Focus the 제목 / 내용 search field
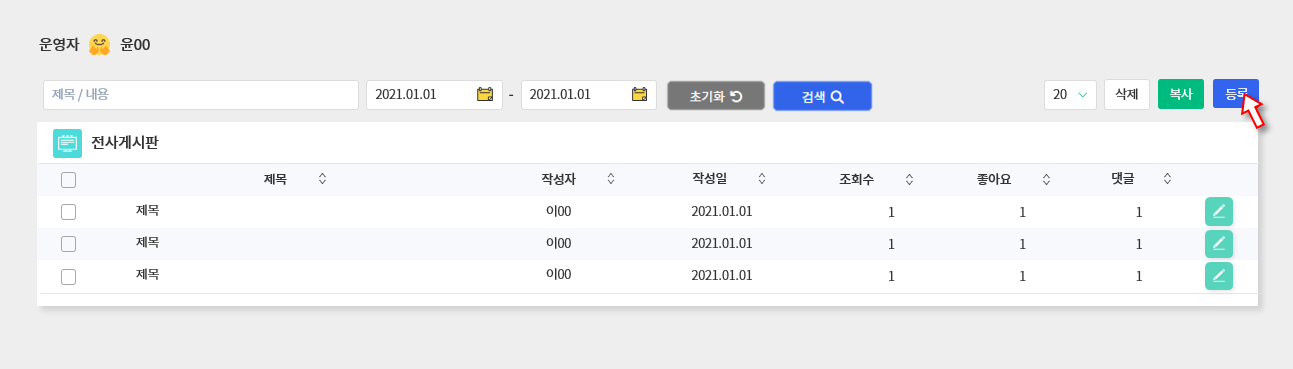The image size is (1293, 369). point(201,95)
